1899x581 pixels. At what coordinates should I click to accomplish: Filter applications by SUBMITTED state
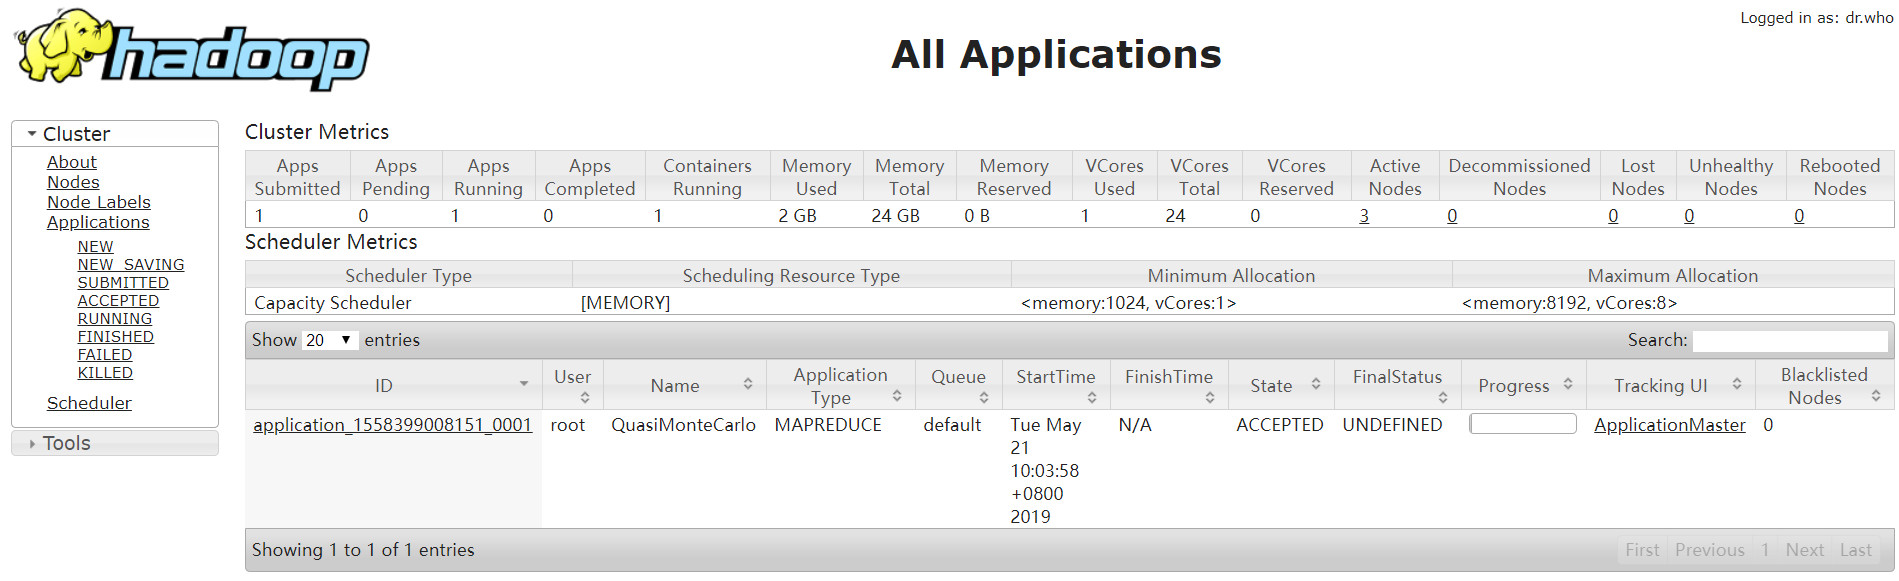[123, 283]
